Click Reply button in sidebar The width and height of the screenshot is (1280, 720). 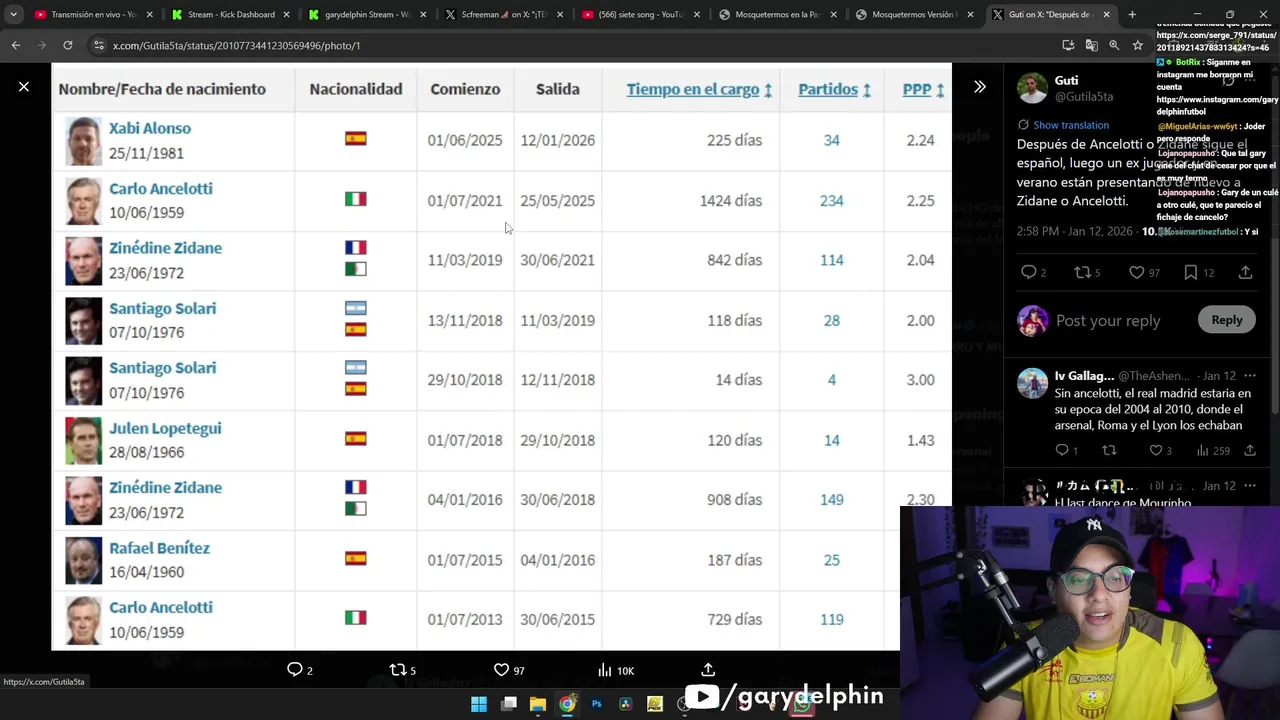1226,320
